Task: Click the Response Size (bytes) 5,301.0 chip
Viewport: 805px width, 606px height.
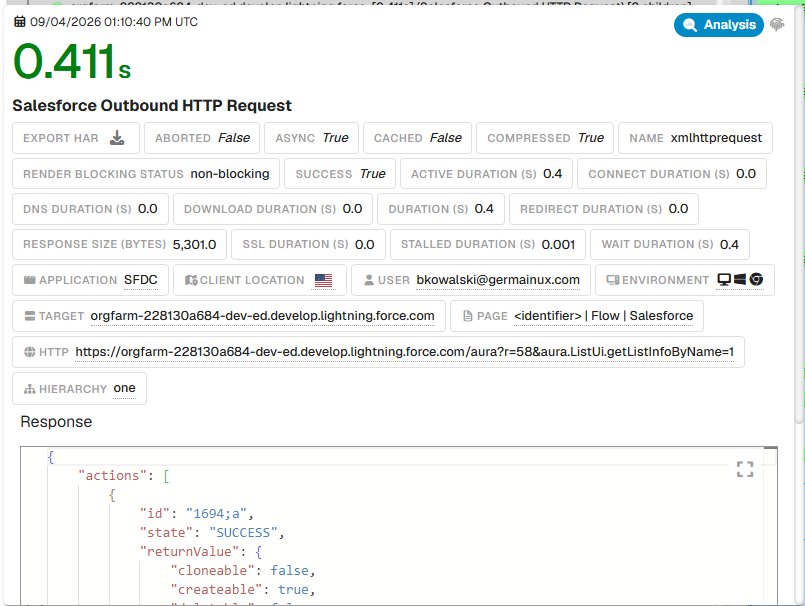Action: pos(119,244)
